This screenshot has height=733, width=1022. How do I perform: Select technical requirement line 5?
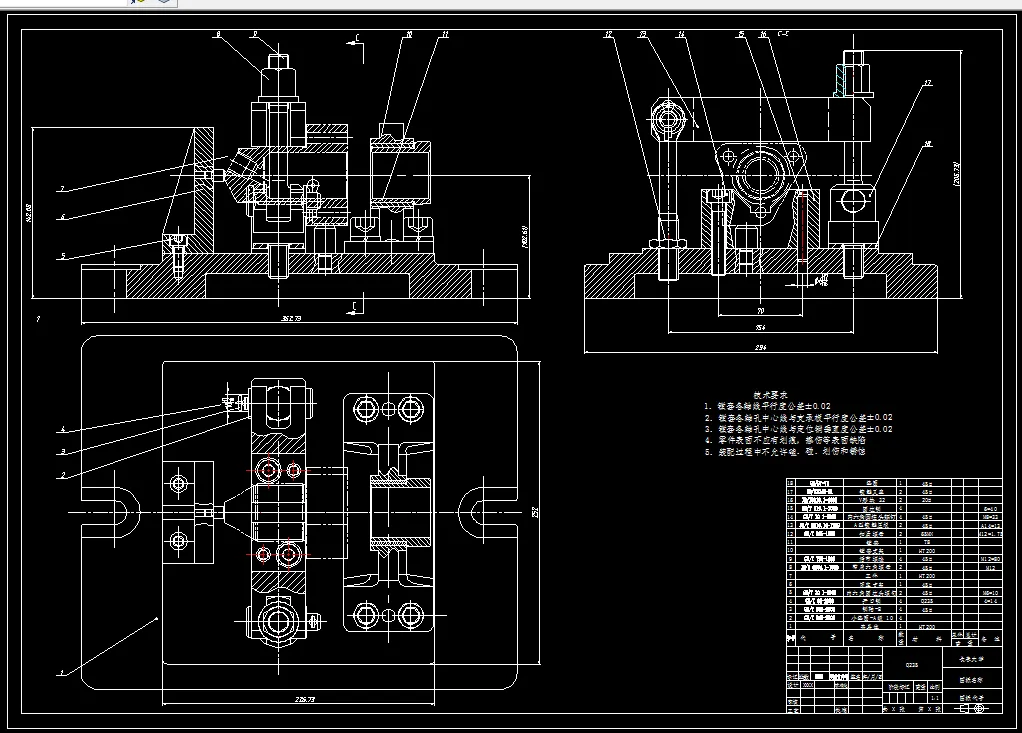[x=785, y=452]
